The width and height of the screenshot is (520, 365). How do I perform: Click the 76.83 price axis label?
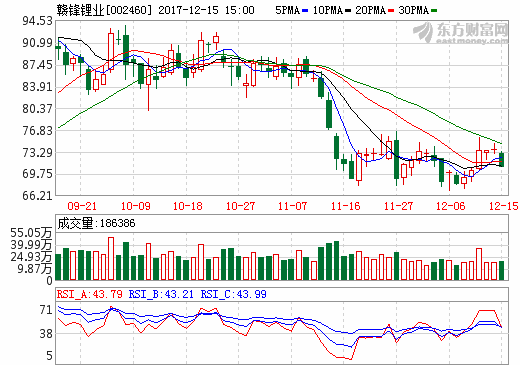38,131
